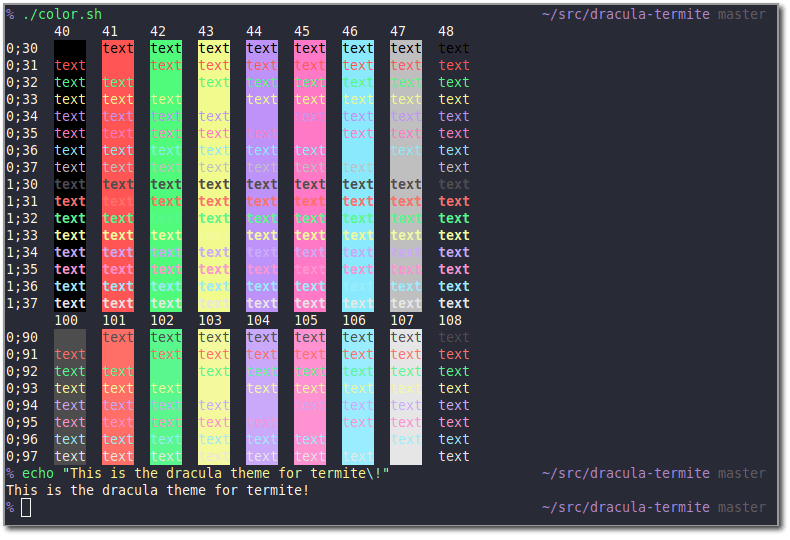Screen dimensions: 790x540
Task: Pick purple column 104 cell in row 0;90
Action: [262, 337]
